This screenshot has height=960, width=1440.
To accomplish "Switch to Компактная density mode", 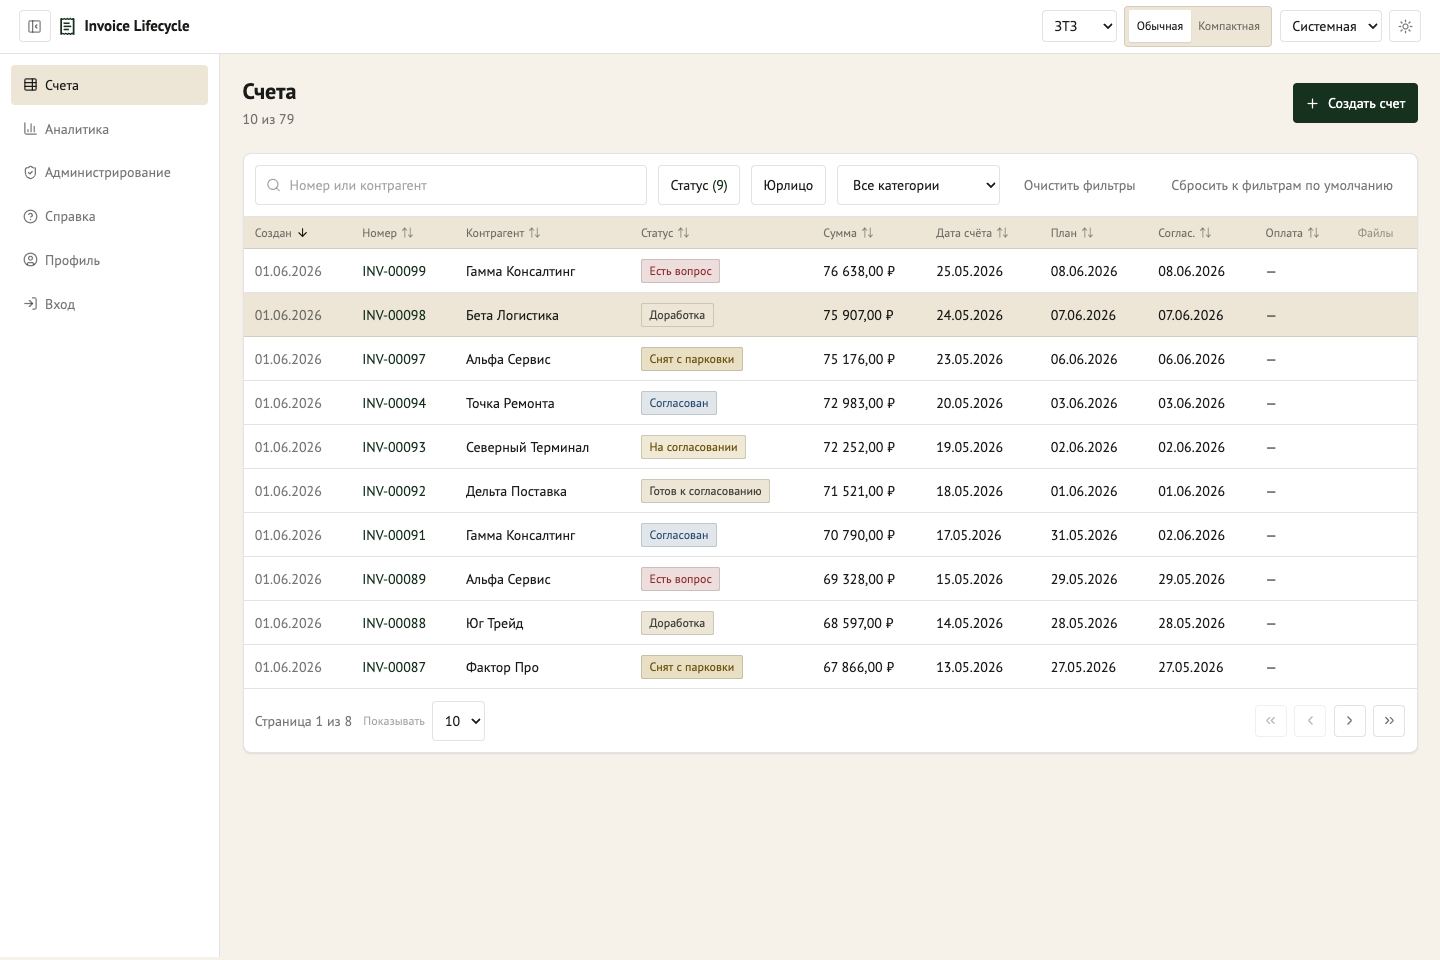I will click(x=1229, y=26).
